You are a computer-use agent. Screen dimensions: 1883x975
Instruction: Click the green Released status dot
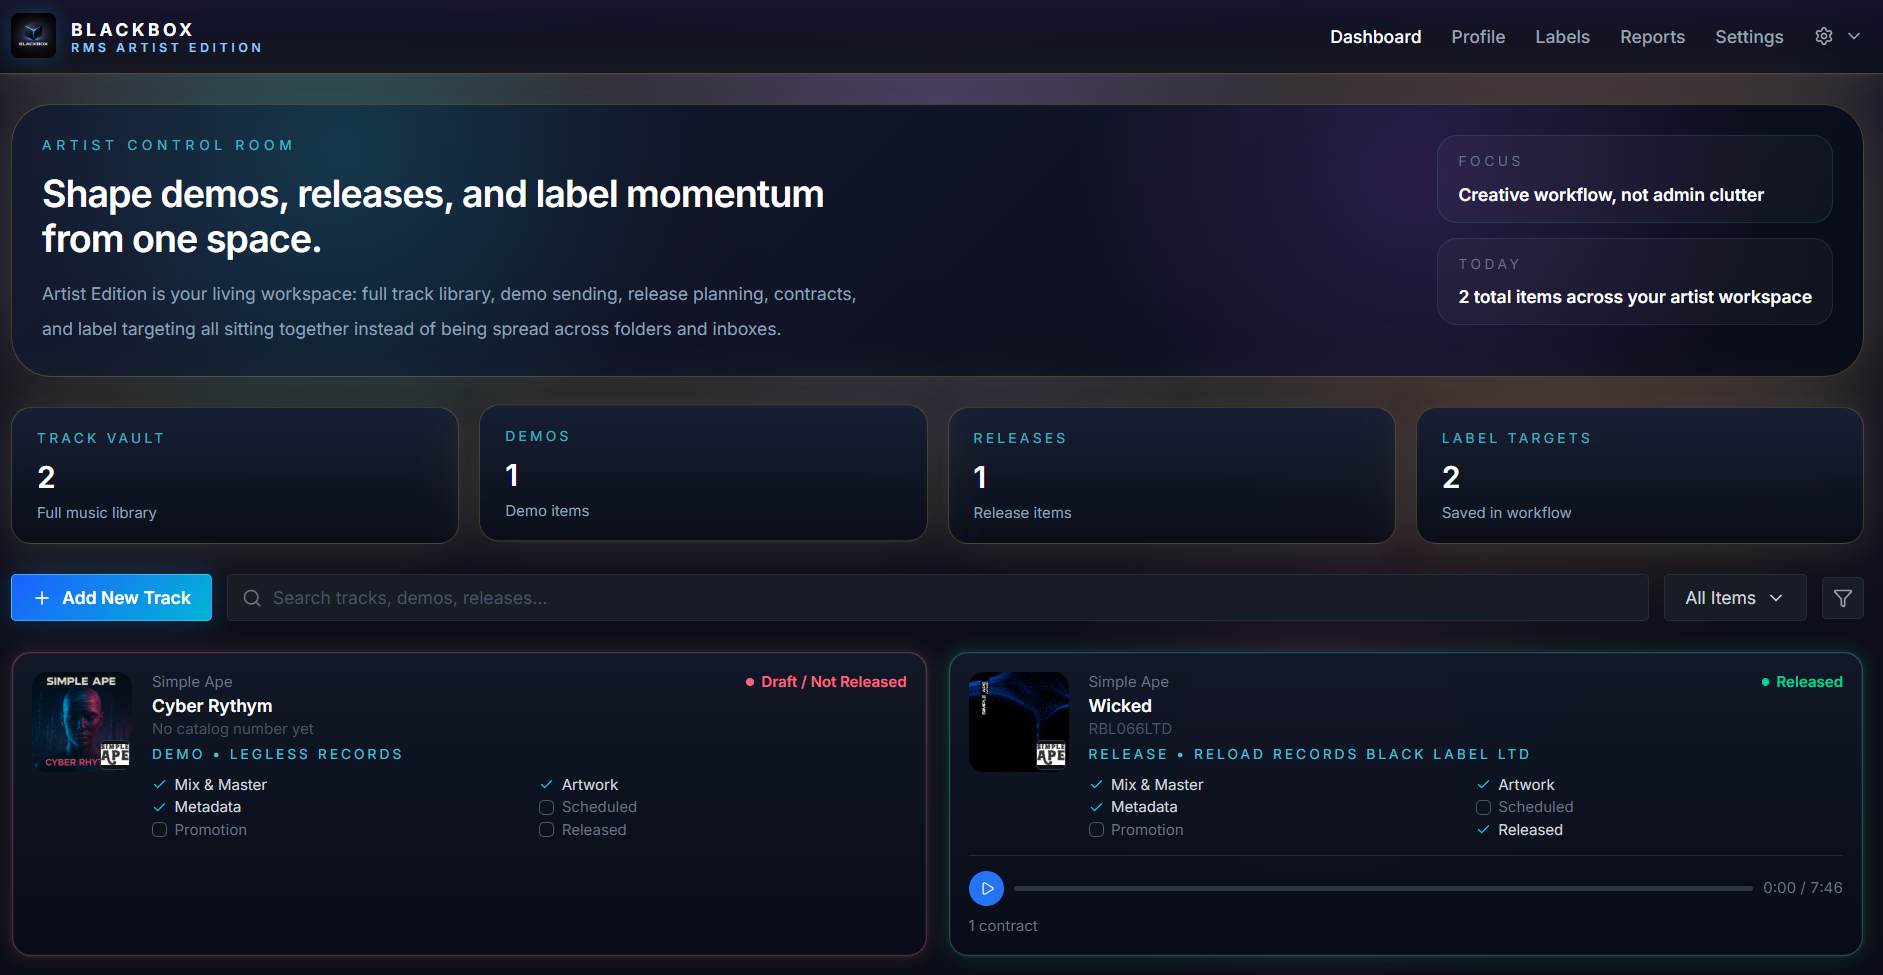coord(1765,681)
